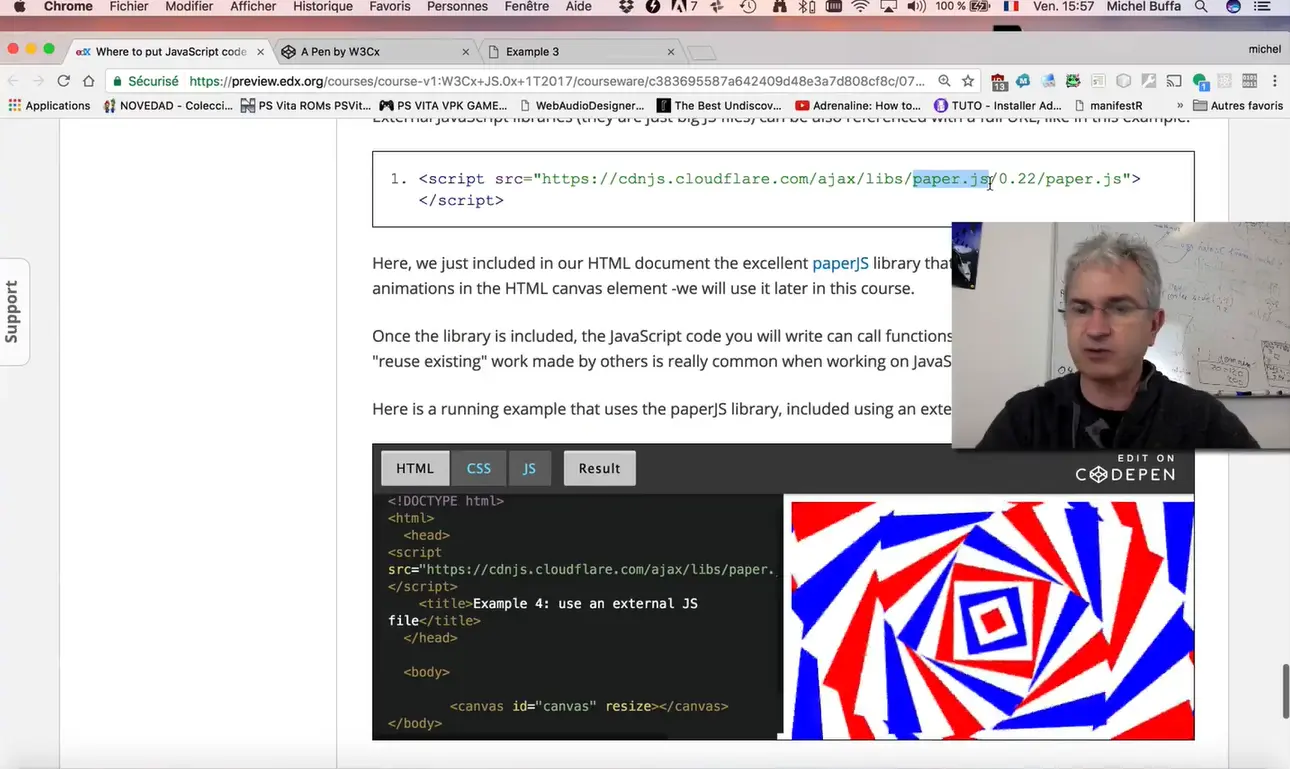This screenshot has width=1290, height=769.
Task: Open the Support side tab
Action: pyautogui.click(x=13, y=311)
